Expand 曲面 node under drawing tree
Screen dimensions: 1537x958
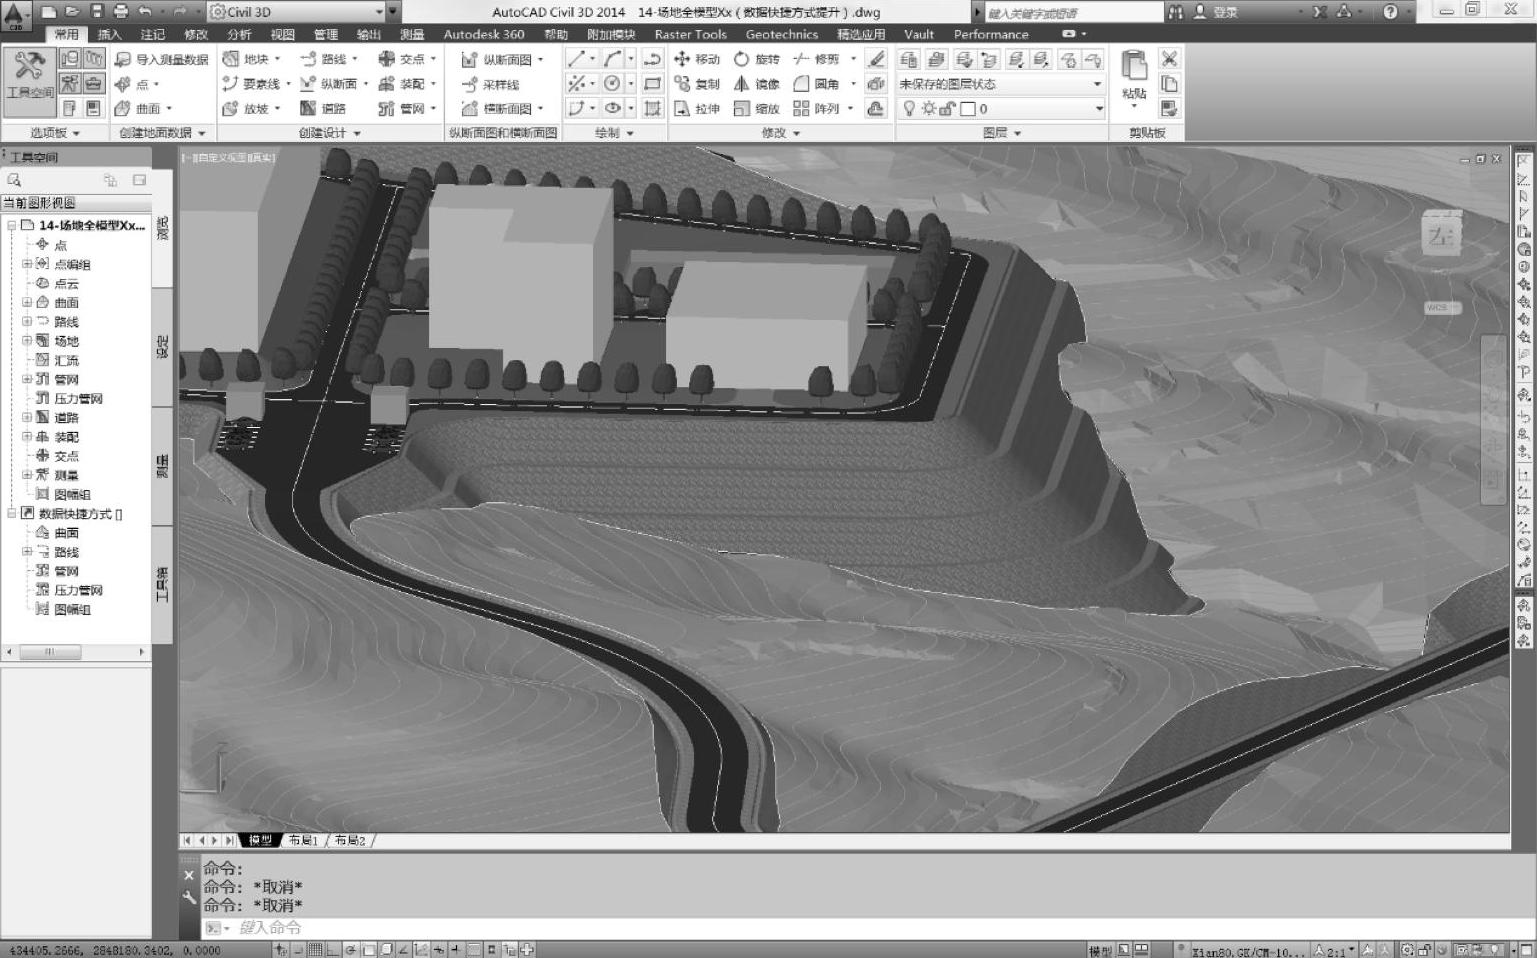pyautogui.click(x=27, y=302)
